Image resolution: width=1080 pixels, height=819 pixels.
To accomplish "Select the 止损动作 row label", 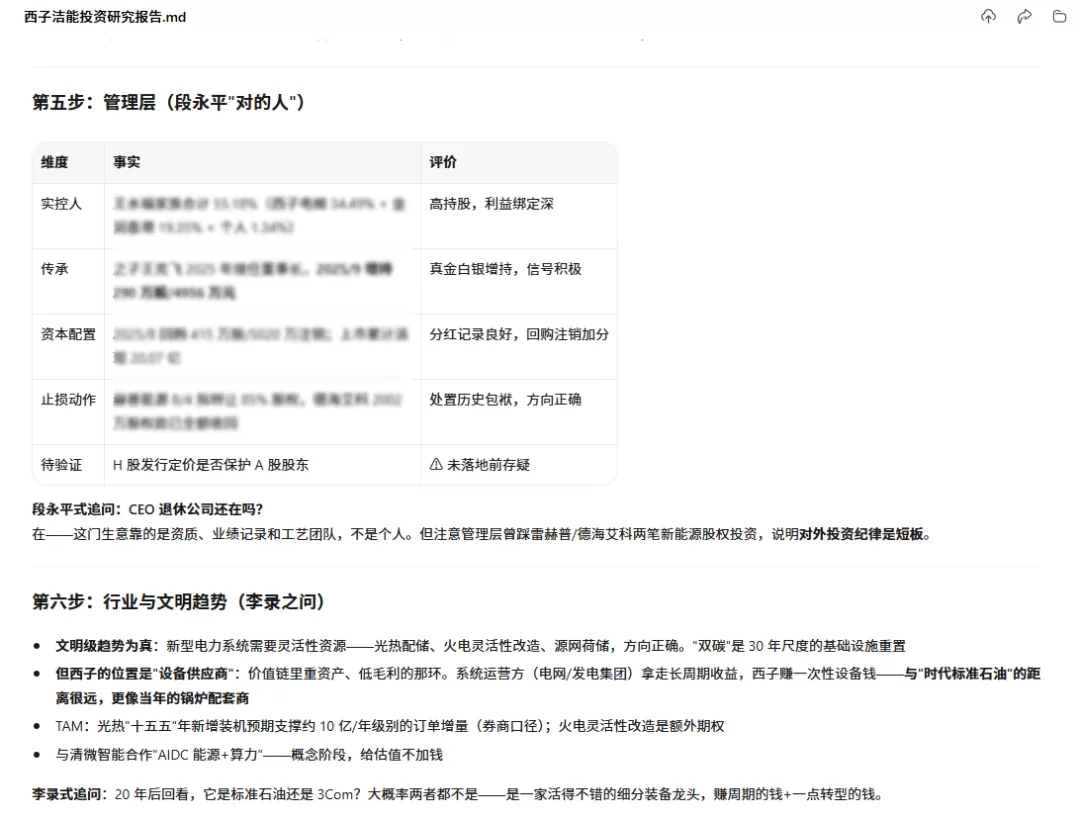I will (x=68, y=400).
